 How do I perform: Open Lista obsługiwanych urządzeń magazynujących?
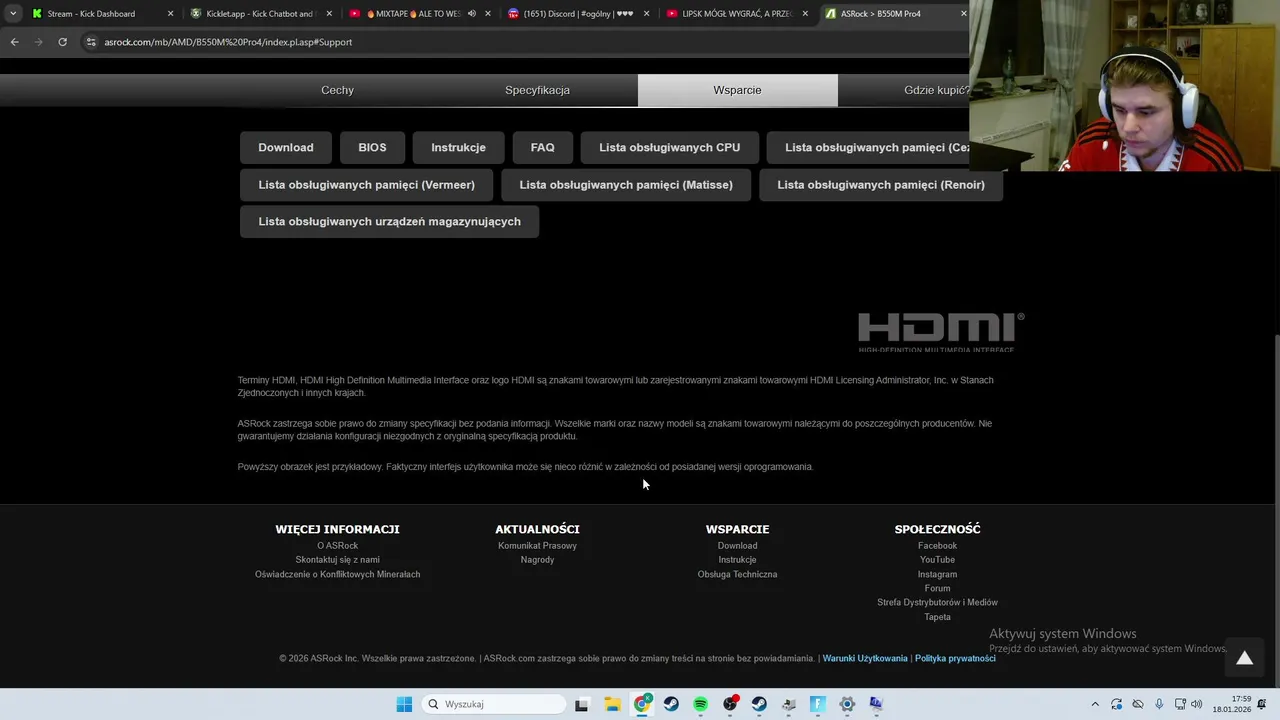pos(389,221)
